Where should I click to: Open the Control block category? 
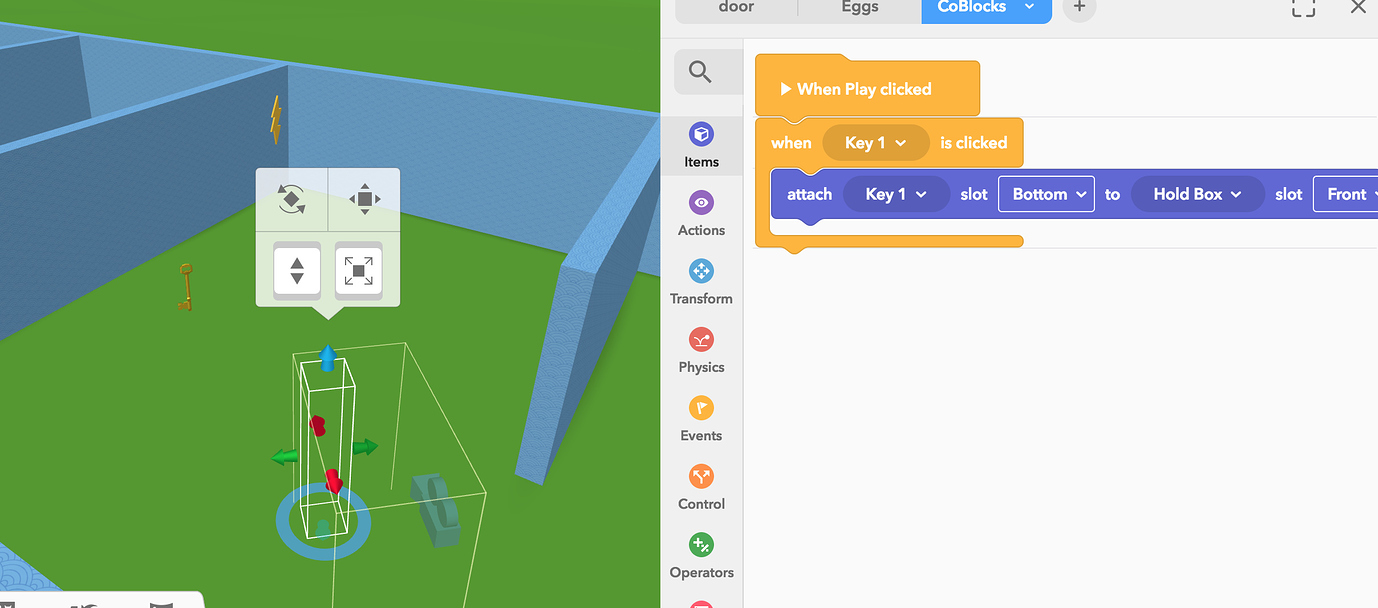pos(701,487)
